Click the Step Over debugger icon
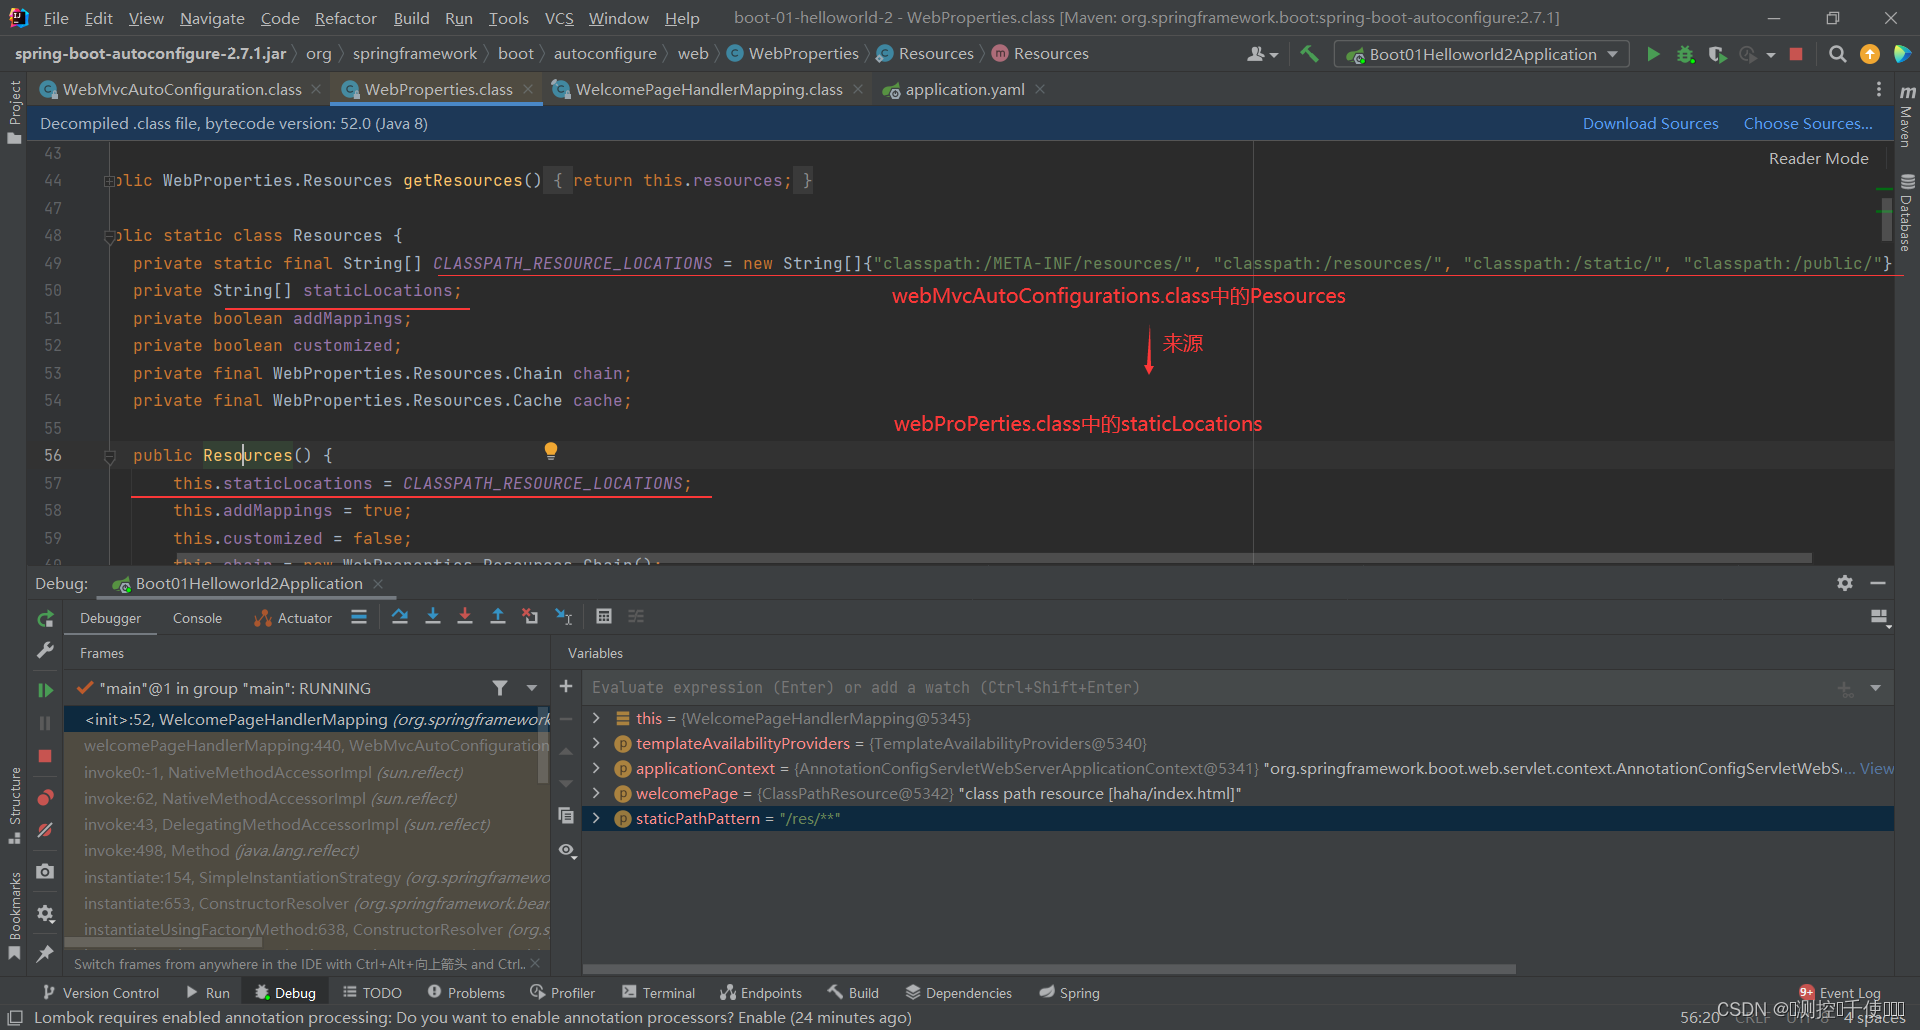This screenshot has height=1030, width=1920. (400, 617)
